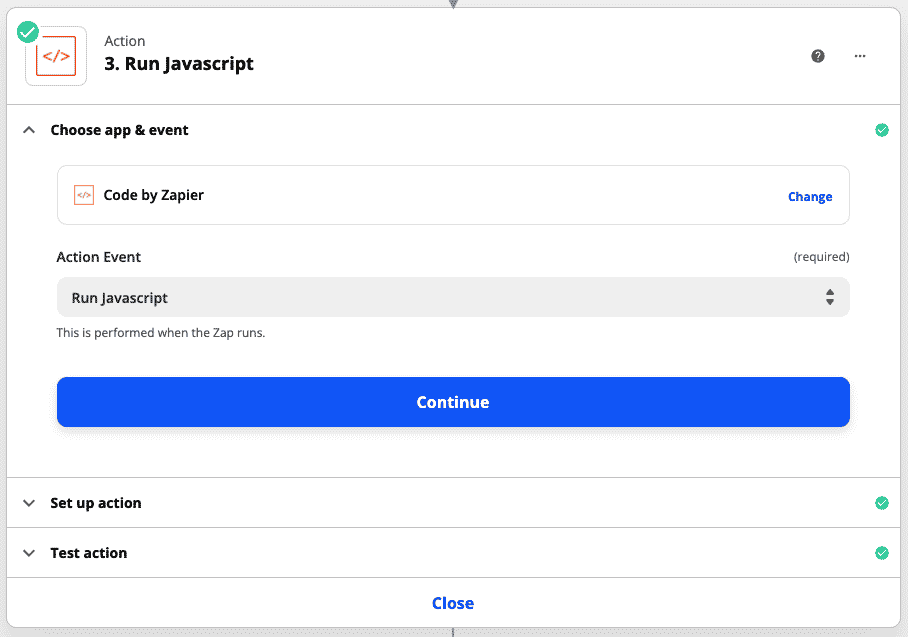Click the Choose app & event heading text
The height and width of the screenshot is (637, 908).
click(x=119, y=130)
